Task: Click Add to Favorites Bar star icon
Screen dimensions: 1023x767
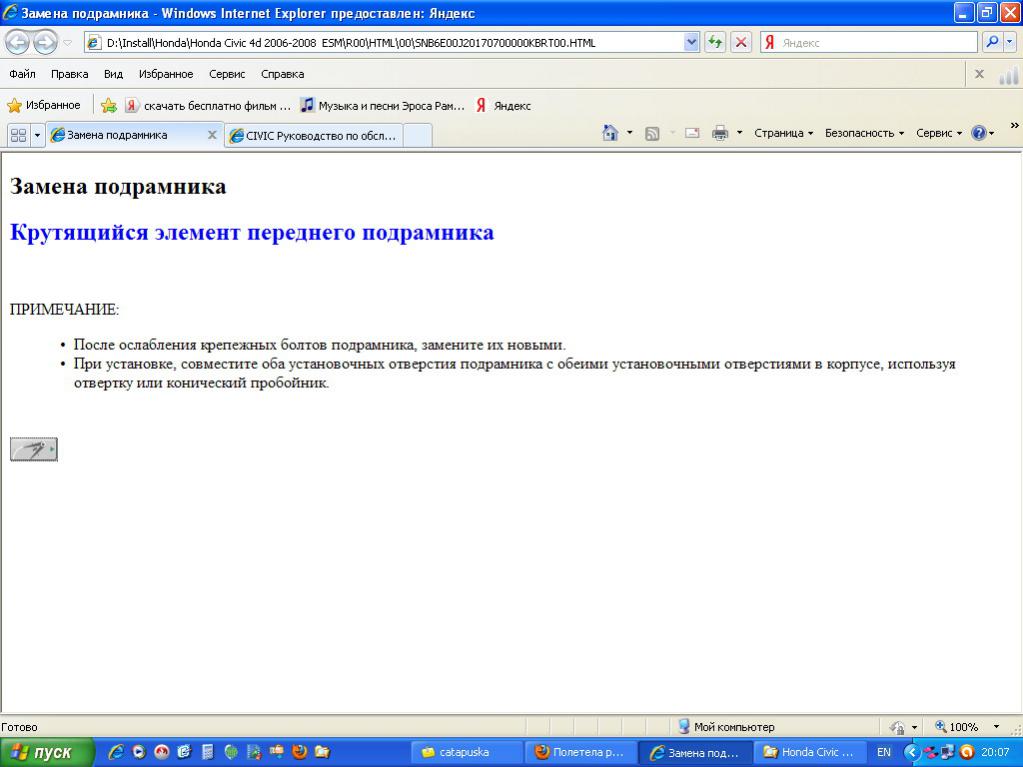Action: 109,106
